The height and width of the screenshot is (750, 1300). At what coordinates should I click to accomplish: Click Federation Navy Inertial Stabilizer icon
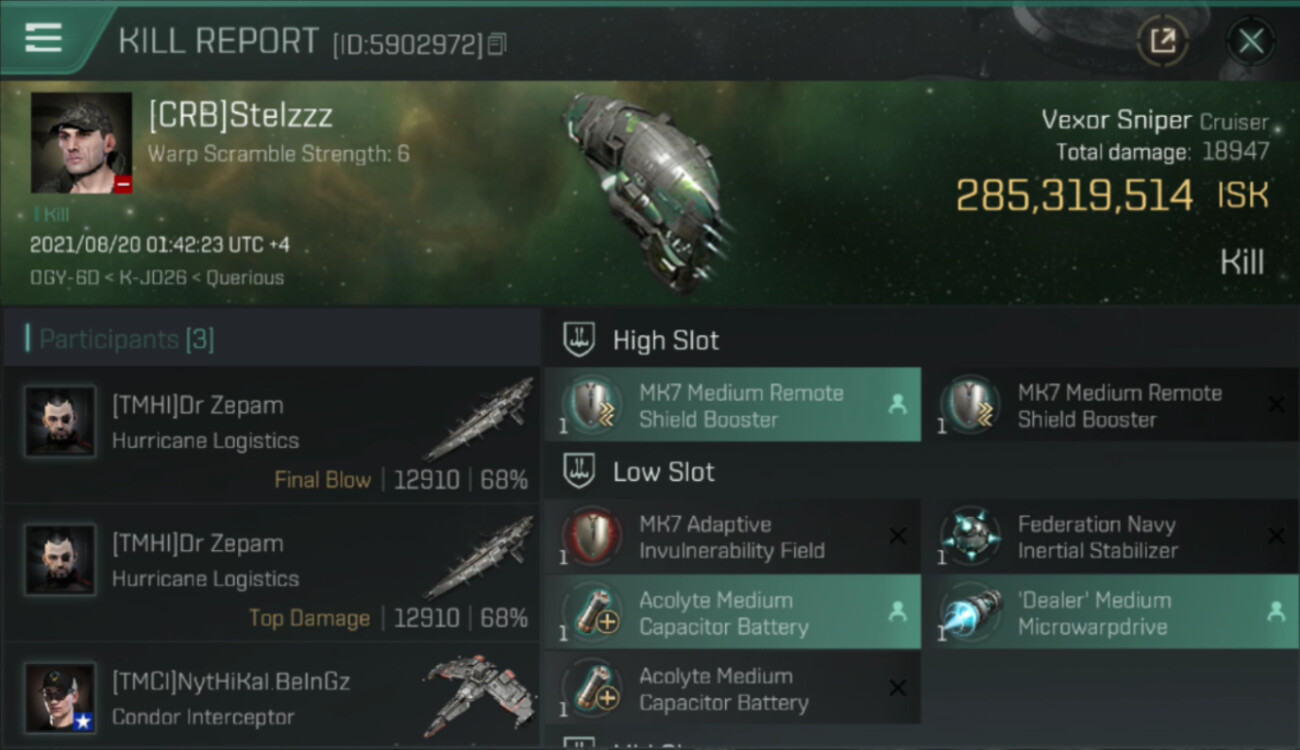(x=970, y=537)
